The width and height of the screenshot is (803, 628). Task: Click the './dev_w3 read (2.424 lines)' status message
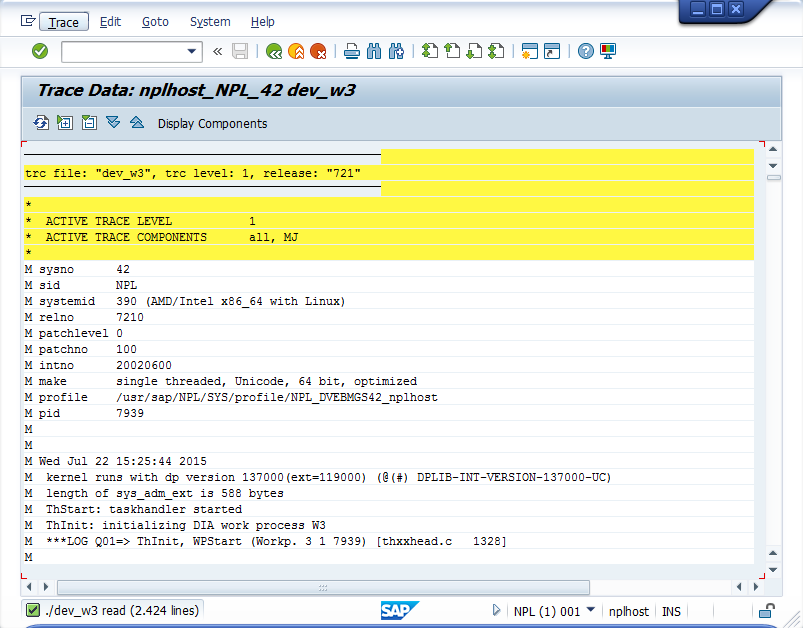tap(122, 611)
